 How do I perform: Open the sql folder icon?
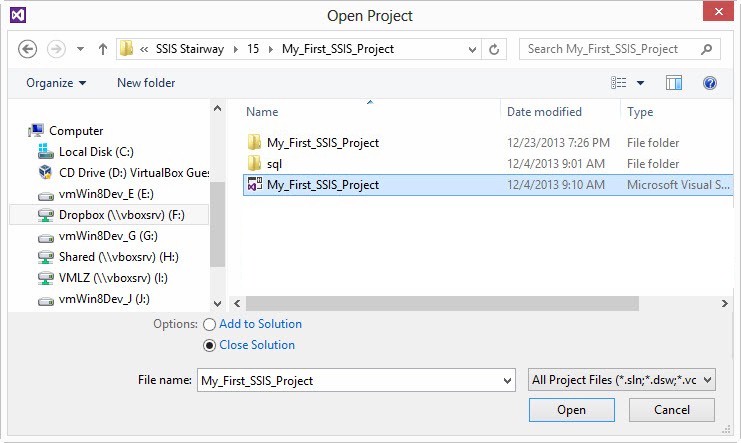tap(255, 164)
